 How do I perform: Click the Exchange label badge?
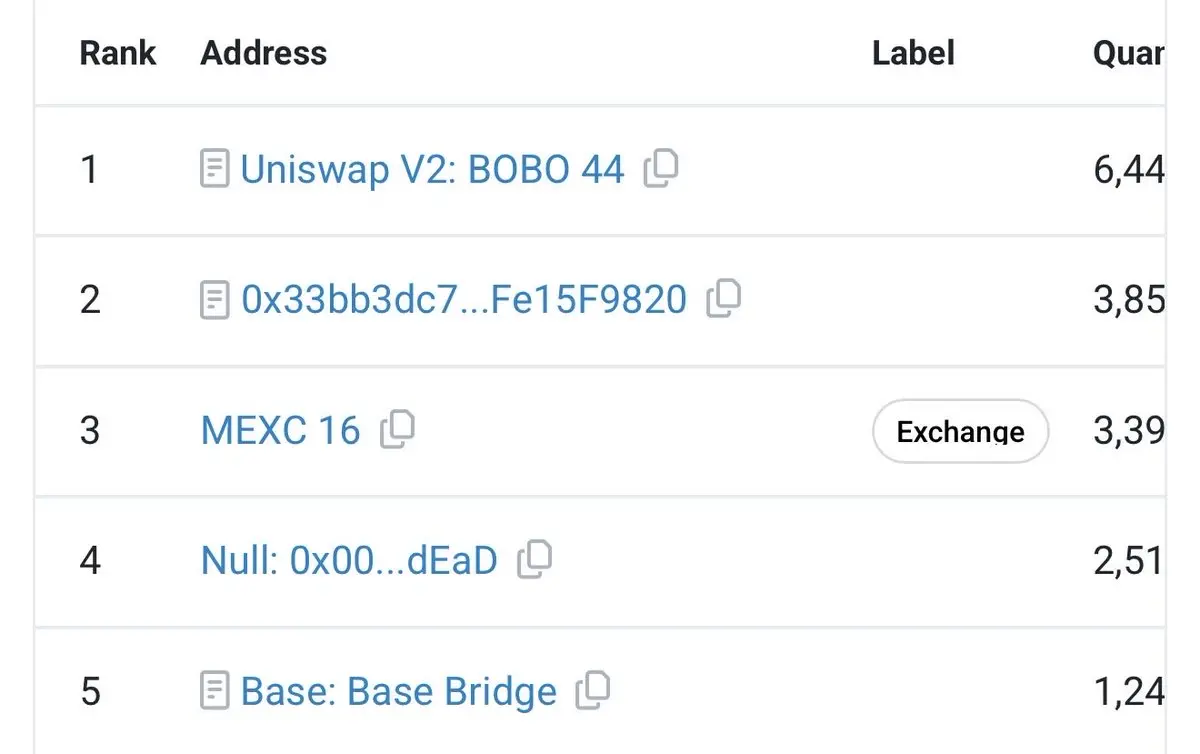pos(960,431)
